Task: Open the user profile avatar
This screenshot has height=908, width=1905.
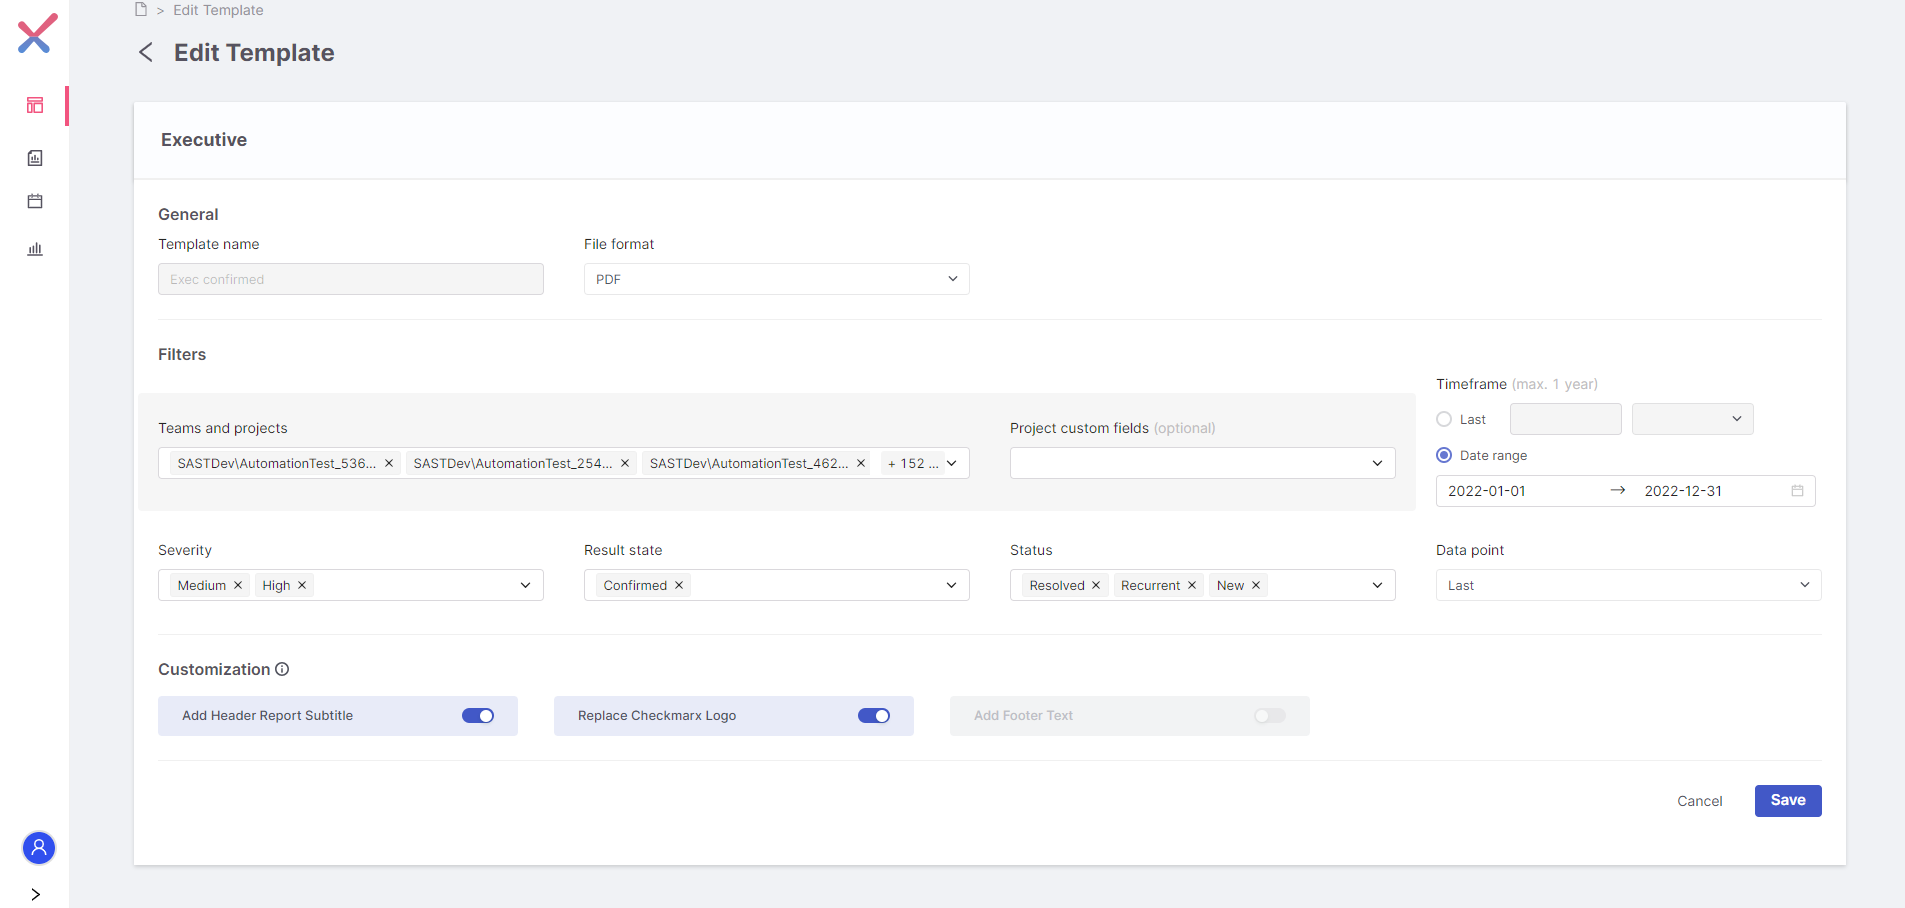Action: [39, 848]
